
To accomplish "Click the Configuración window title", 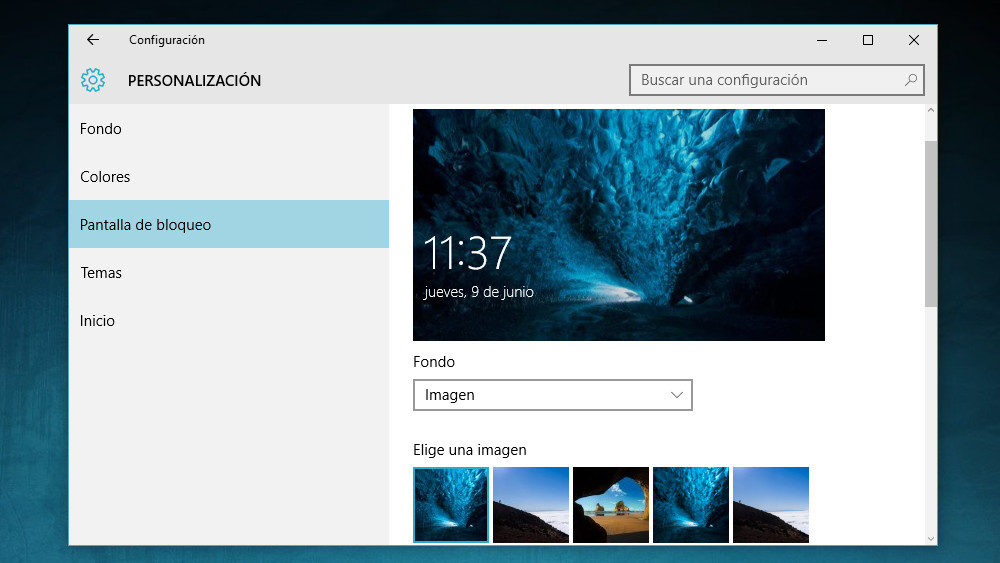I will point(167,40).
